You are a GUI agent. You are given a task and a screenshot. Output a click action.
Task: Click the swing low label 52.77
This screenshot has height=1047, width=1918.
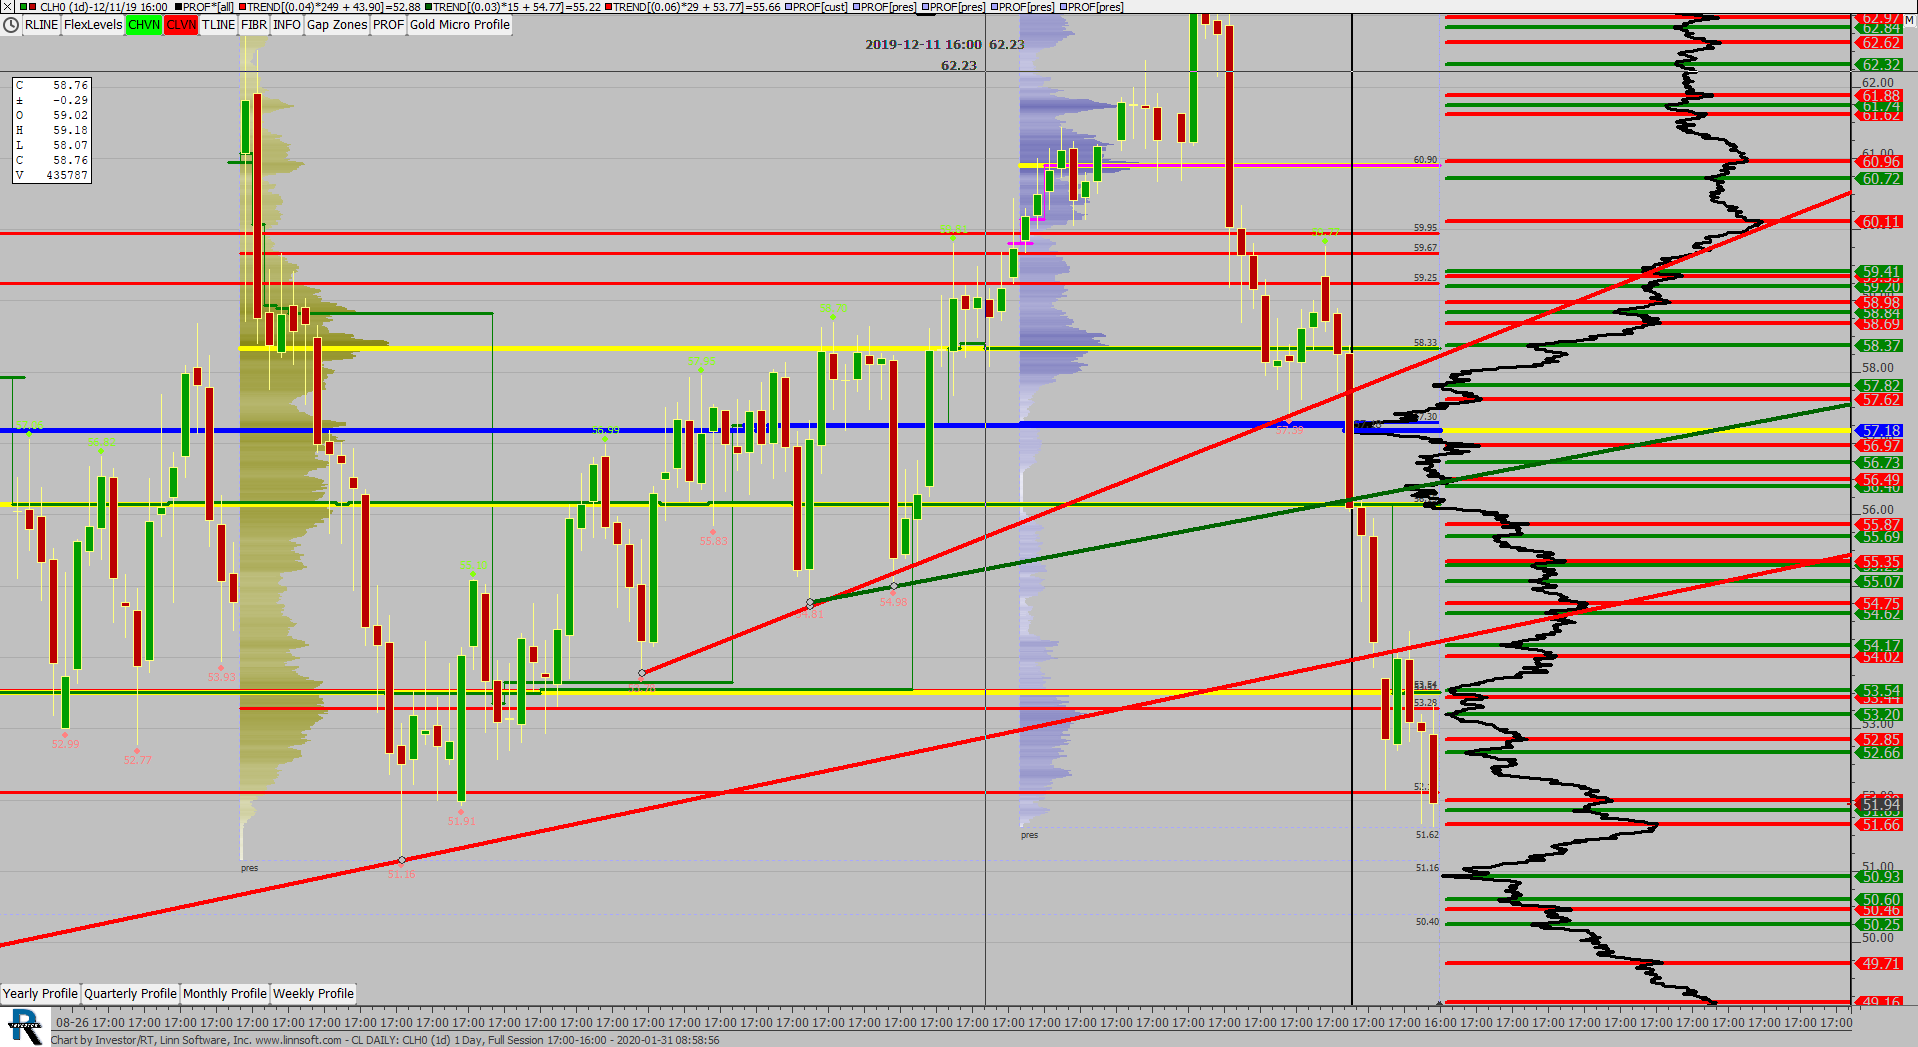click(x=137, y=760)
